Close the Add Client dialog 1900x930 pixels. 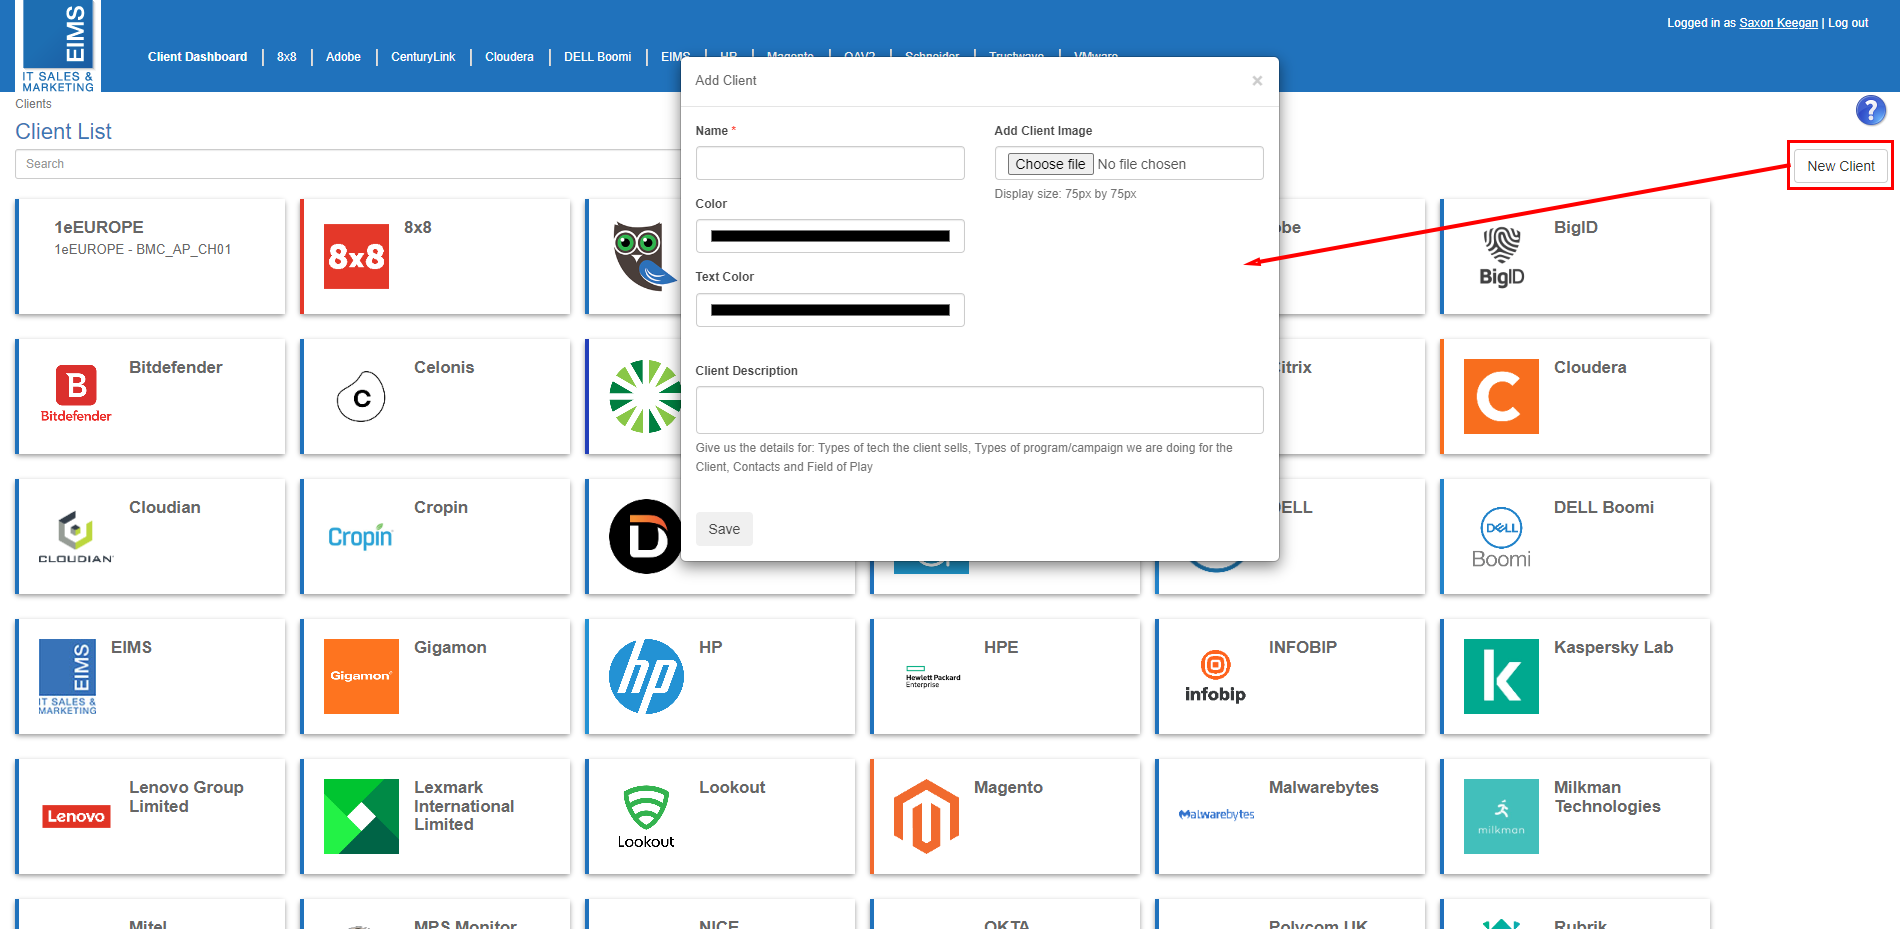[1257, 81]
